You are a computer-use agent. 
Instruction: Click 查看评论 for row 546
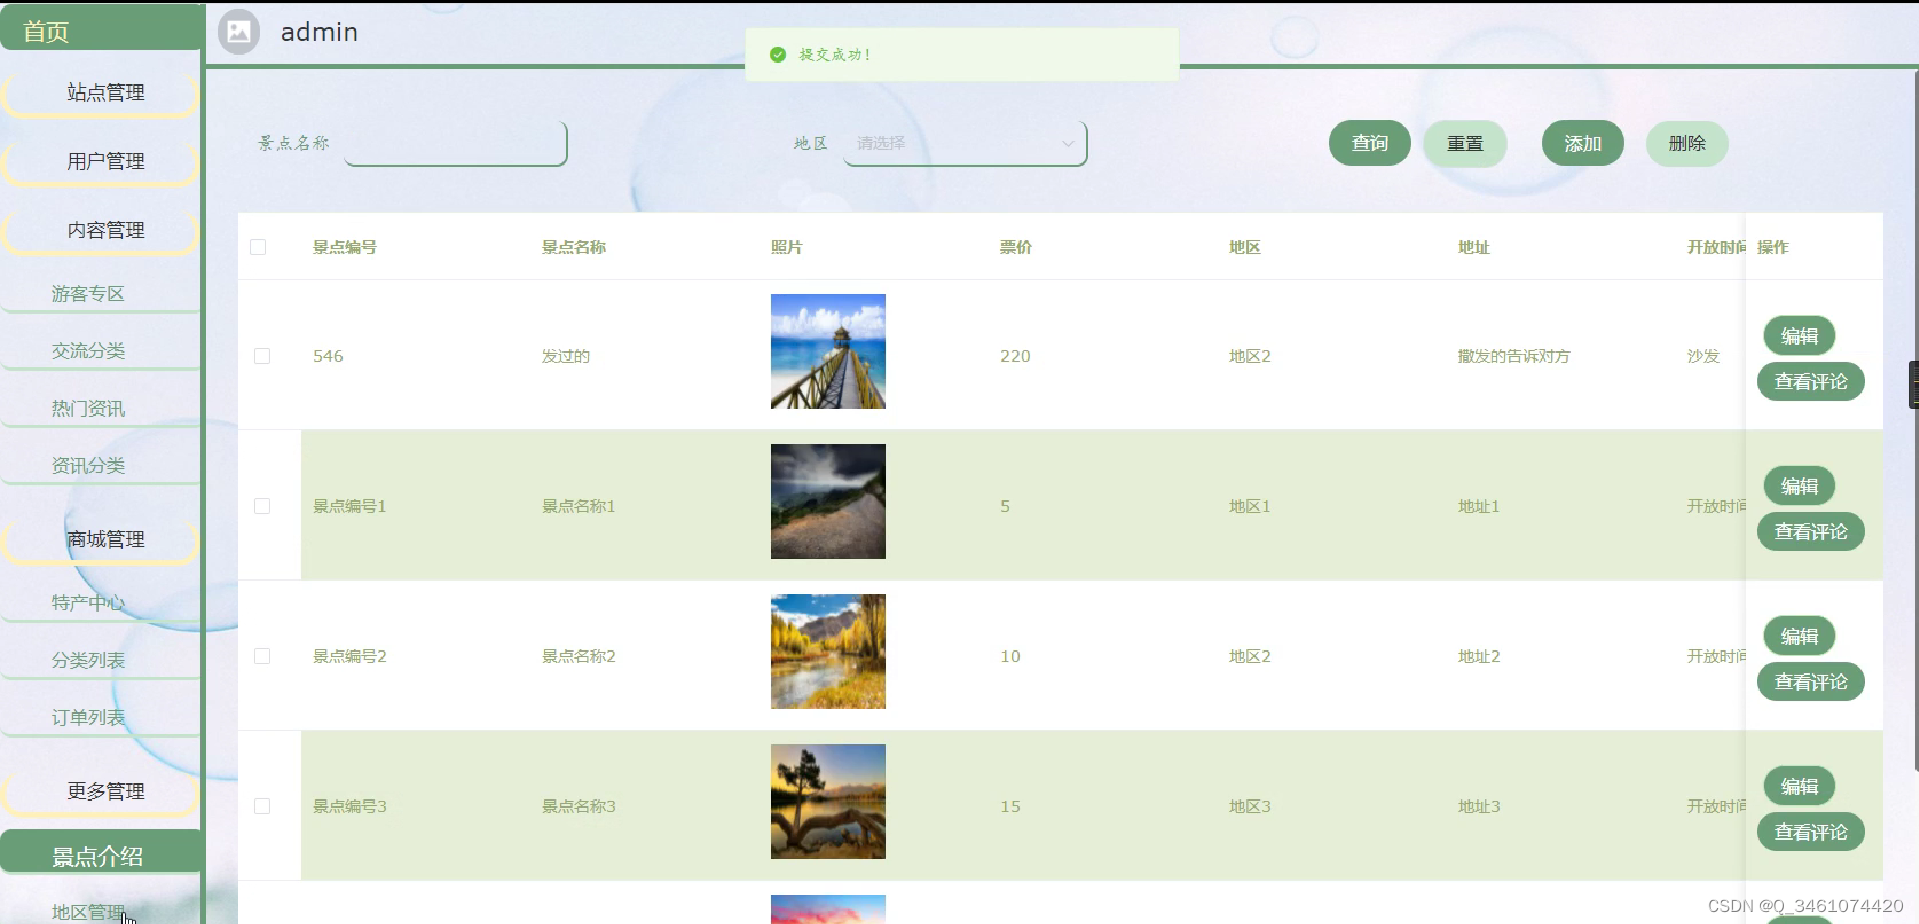click(1811, 382)
